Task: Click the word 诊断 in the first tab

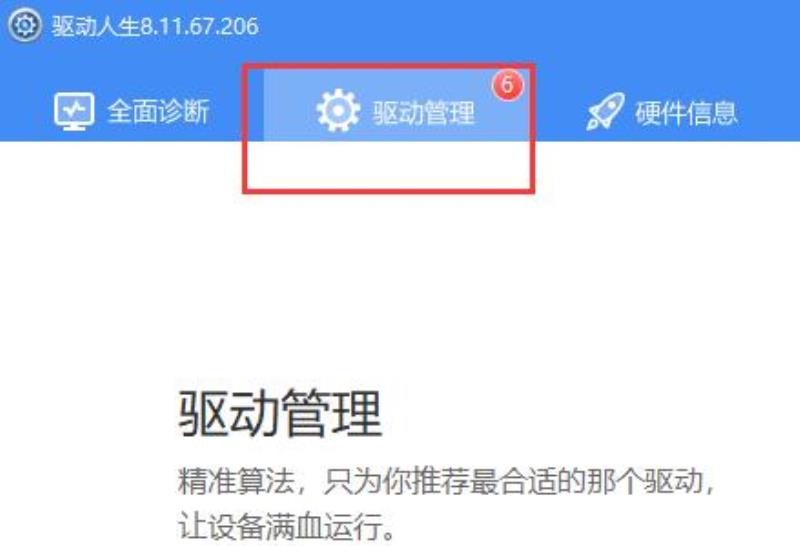Action: [x=184, y=111]
